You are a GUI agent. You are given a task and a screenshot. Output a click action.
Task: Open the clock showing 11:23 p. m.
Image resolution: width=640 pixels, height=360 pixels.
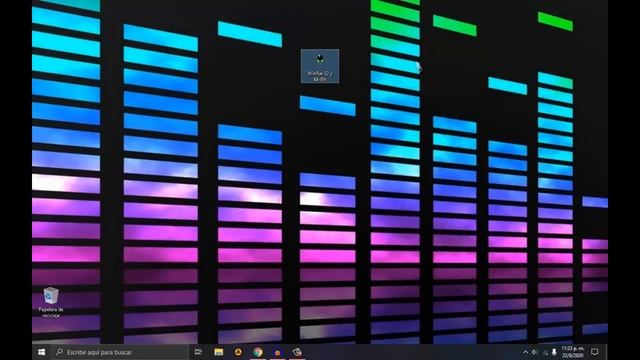[x=573, y=352]
